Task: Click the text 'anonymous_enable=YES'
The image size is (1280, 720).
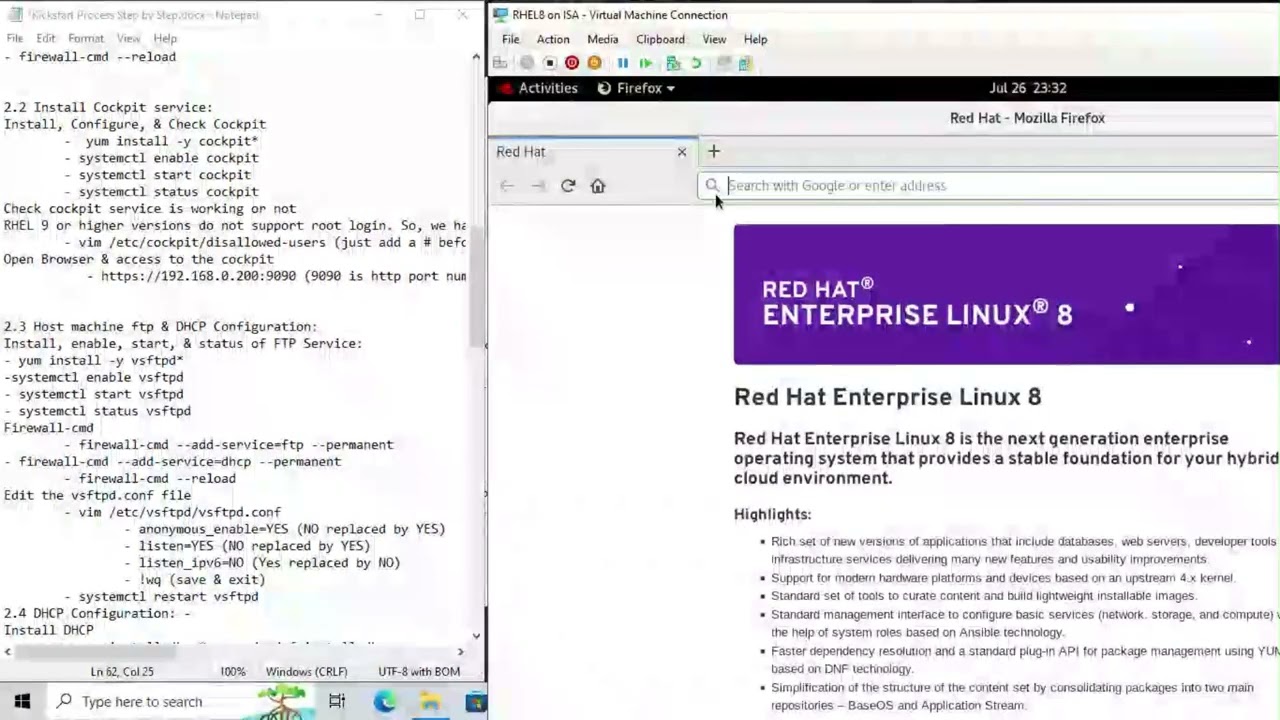Action: tap(214, 529)
